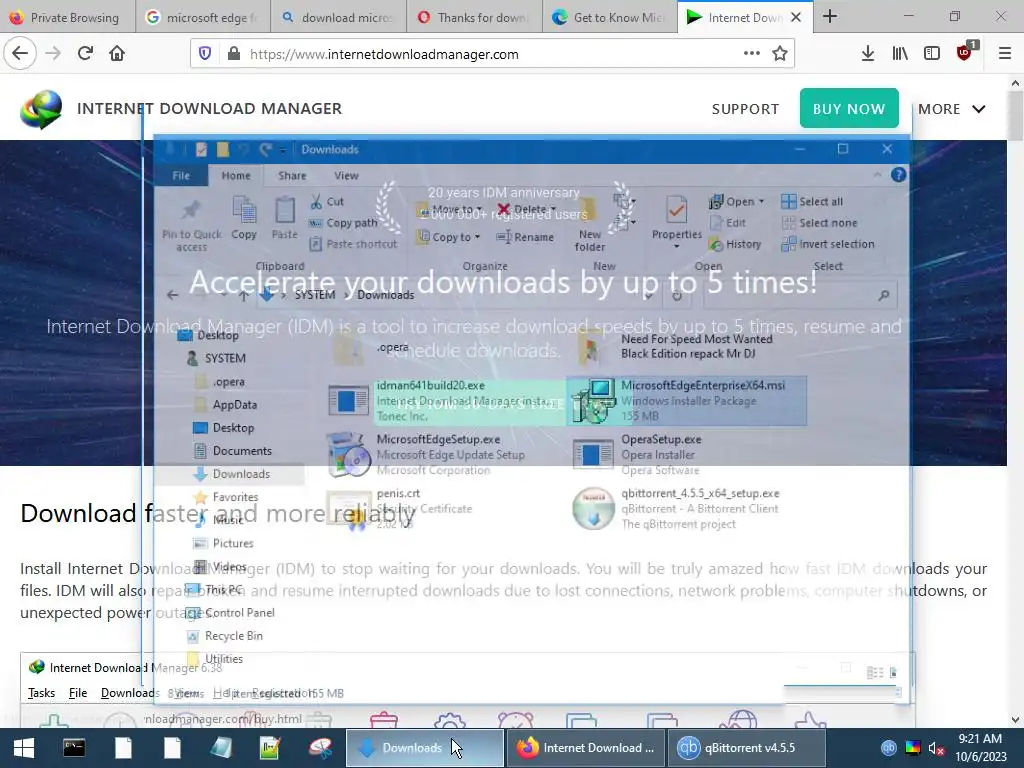
Task: Open a new Firefox tab
Action: [830, 16]
